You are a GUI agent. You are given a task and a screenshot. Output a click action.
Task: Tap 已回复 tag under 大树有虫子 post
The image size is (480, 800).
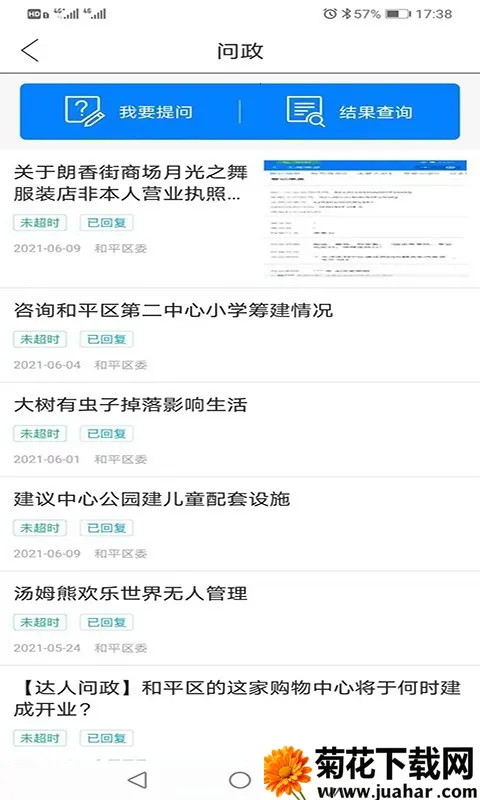107,434
